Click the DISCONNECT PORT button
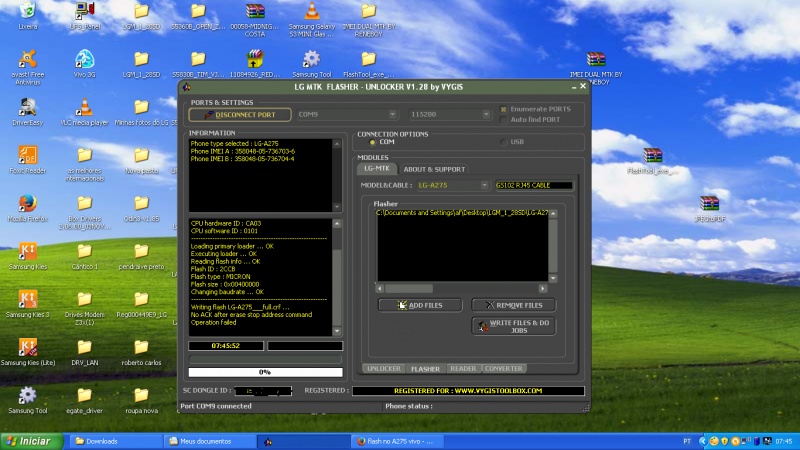 click(x=240, y=115)
